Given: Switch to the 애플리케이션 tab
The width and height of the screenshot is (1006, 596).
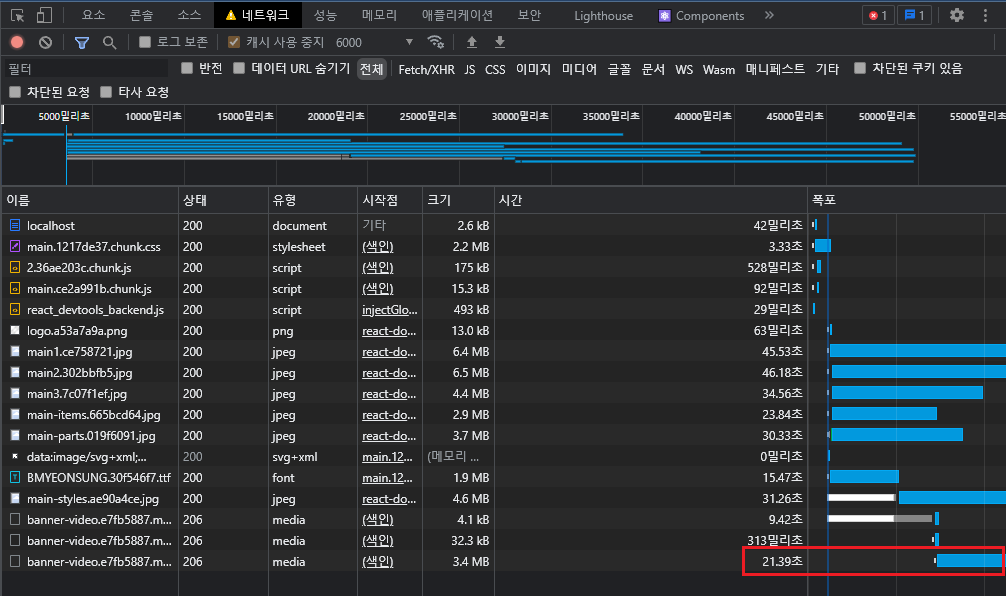Looking at the screenshot, I should 457,15.
